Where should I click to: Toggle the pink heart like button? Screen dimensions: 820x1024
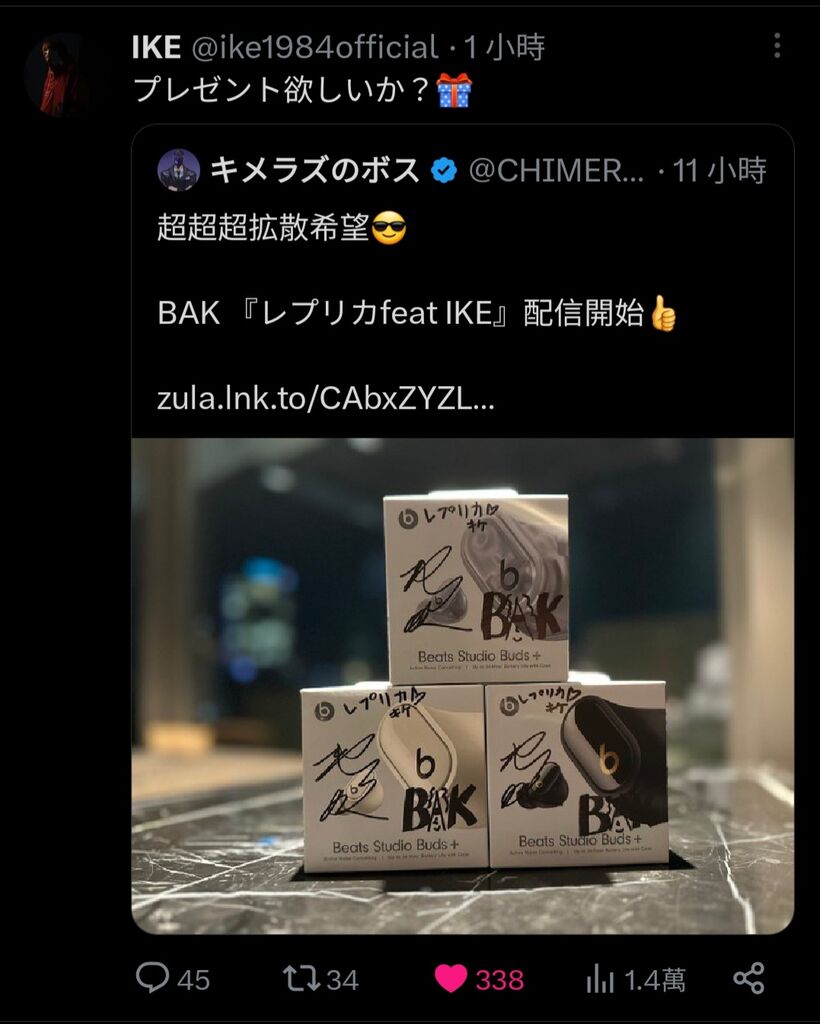pos(450,979)
